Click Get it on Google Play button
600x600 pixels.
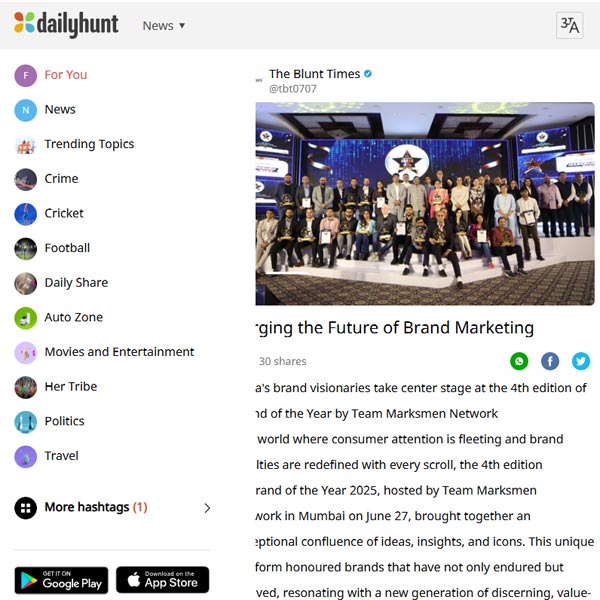[x=61, y=580]
